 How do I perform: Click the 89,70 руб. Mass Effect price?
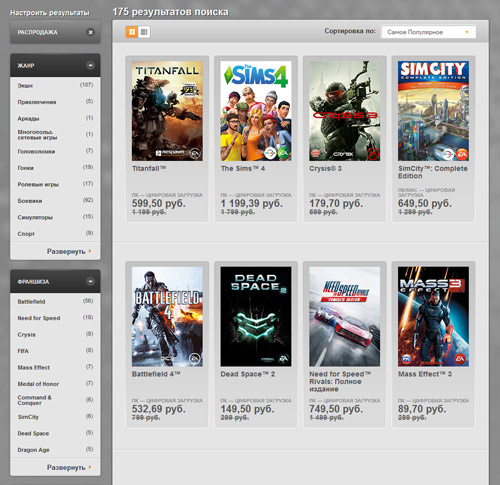422,409
